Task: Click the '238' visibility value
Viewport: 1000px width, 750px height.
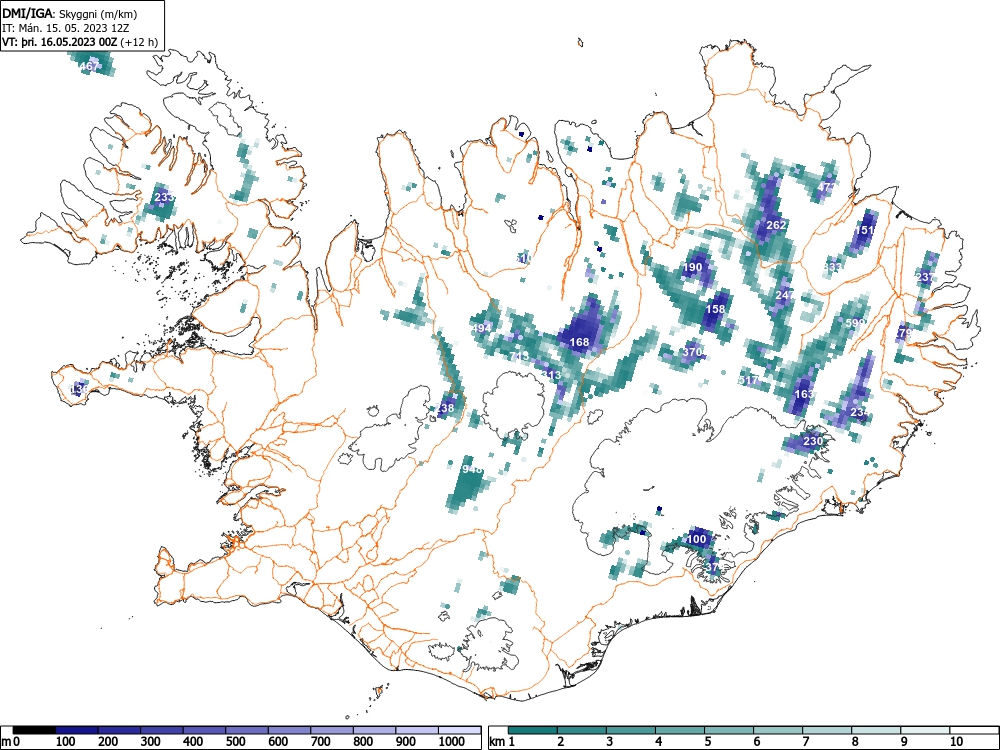Action: (x=445, y=408)
